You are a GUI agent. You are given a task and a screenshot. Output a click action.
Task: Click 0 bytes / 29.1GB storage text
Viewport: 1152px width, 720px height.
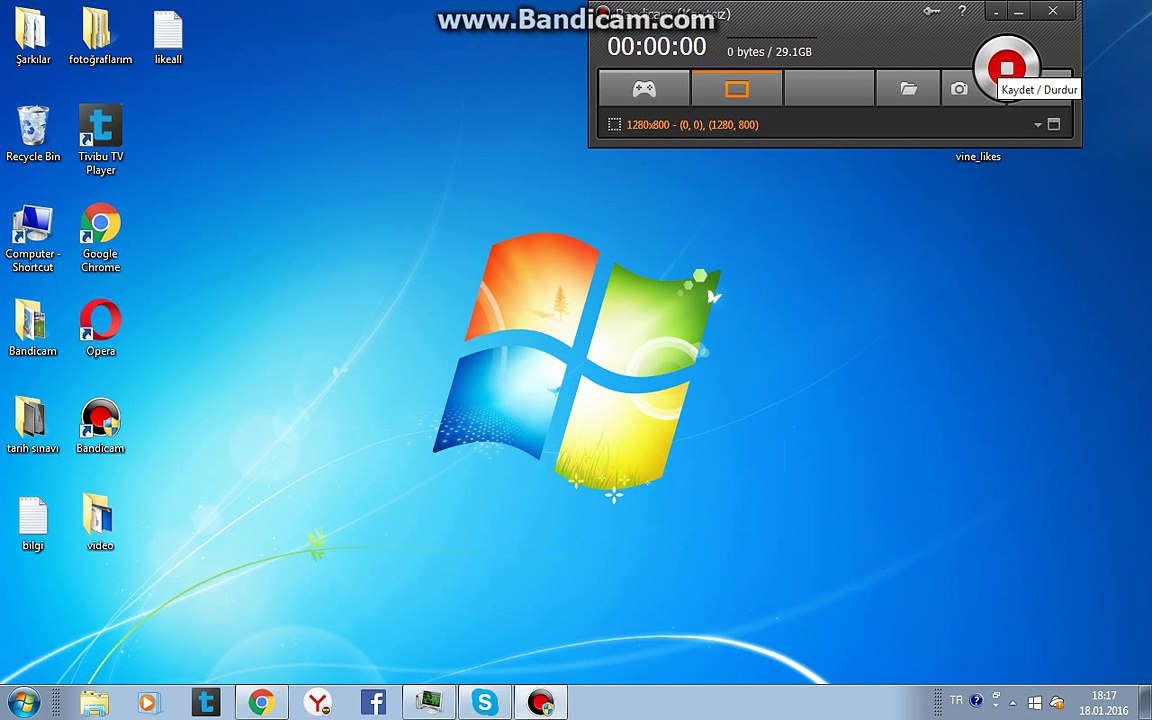click(x=769, y=52)
